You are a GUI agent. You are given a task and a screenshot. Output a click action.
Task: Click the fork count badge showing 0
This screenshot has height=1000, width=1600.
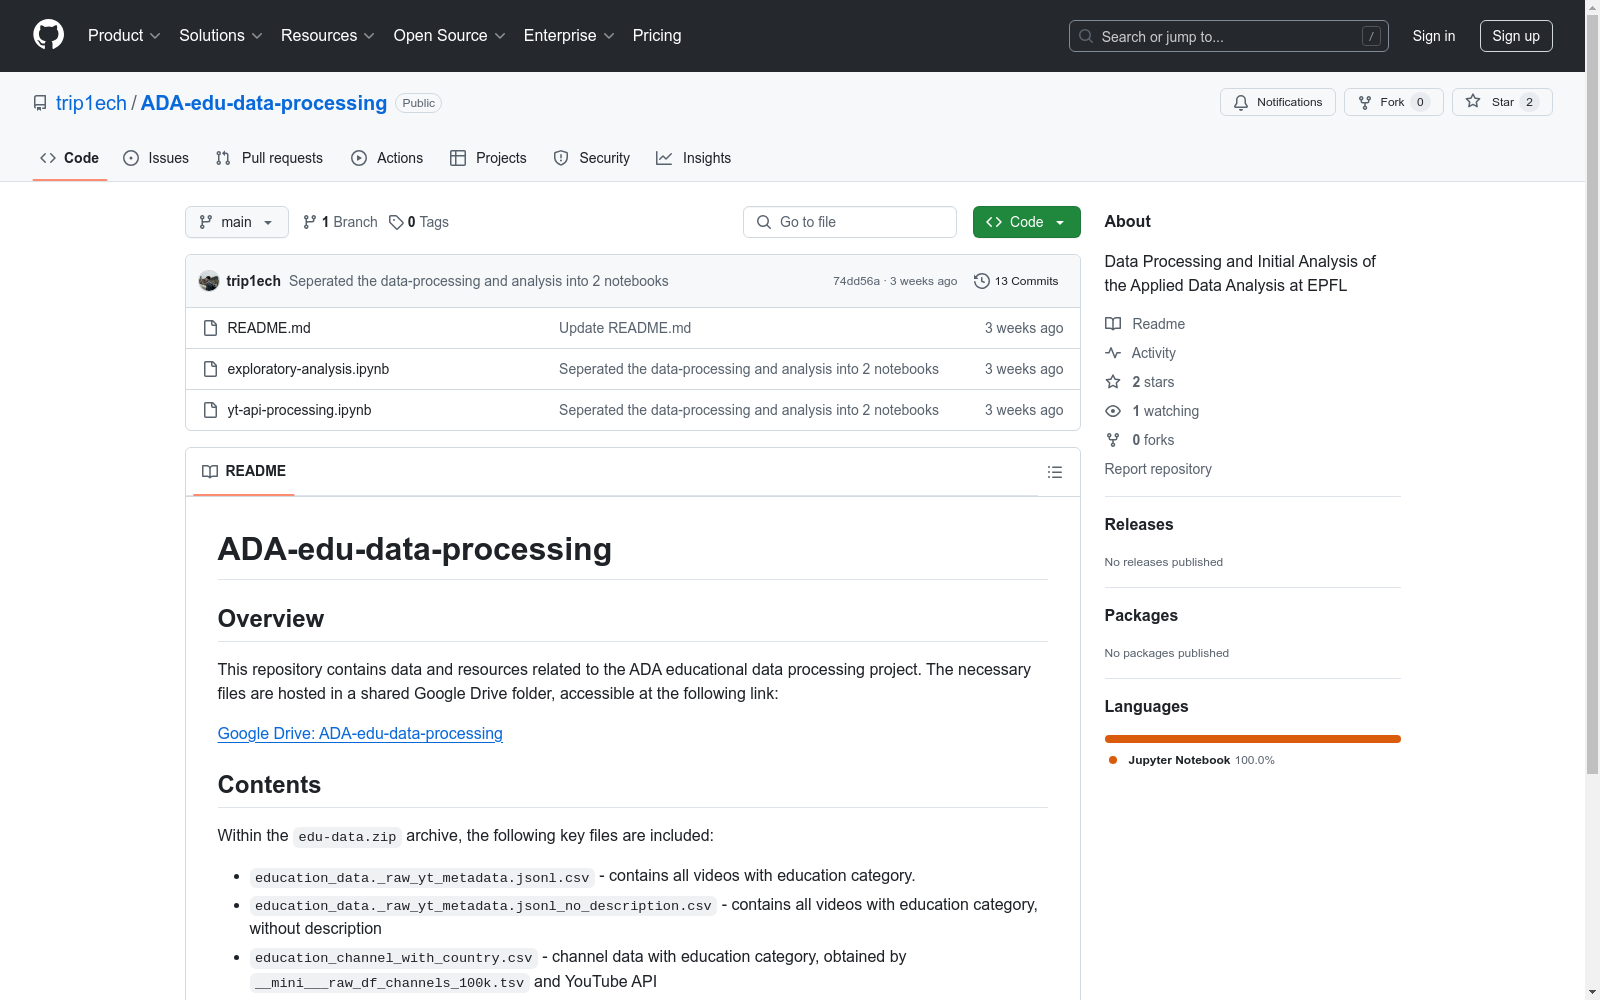point(1420,102)
